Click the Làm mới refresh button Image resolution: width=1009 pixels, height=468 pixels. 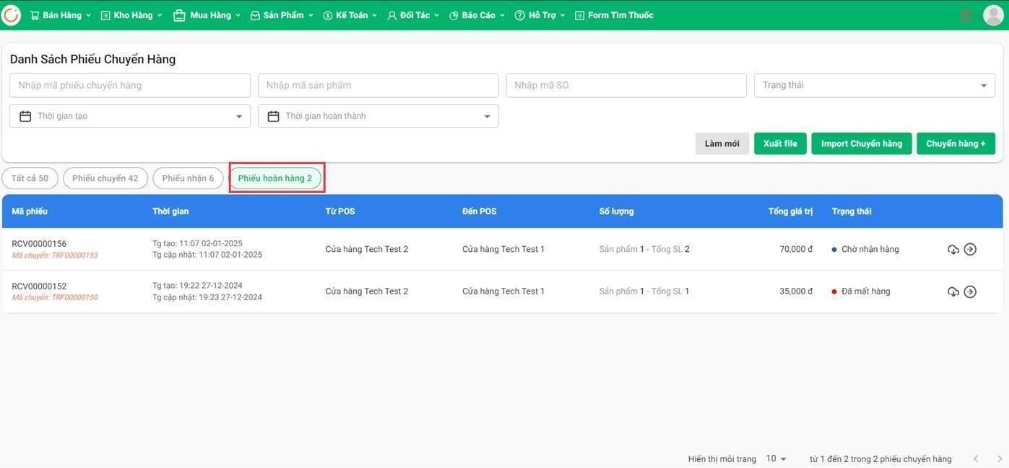click(722, 144)
